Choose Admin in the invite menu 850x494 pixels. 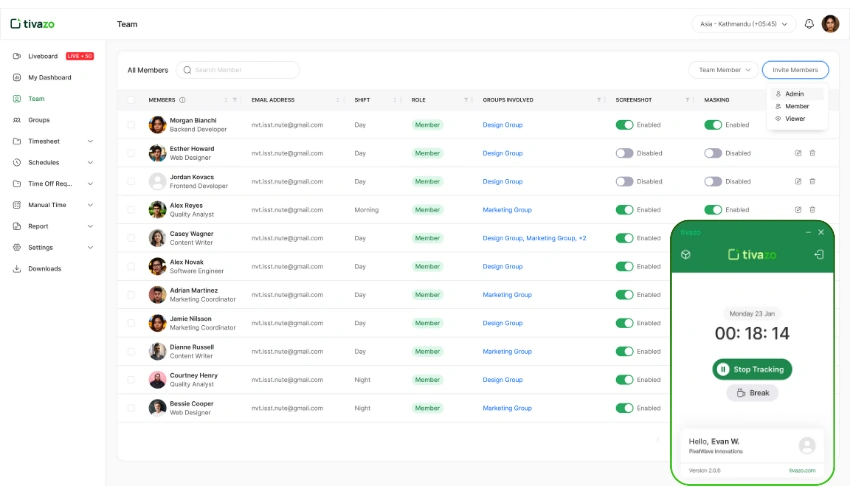[x=794, y=94]
